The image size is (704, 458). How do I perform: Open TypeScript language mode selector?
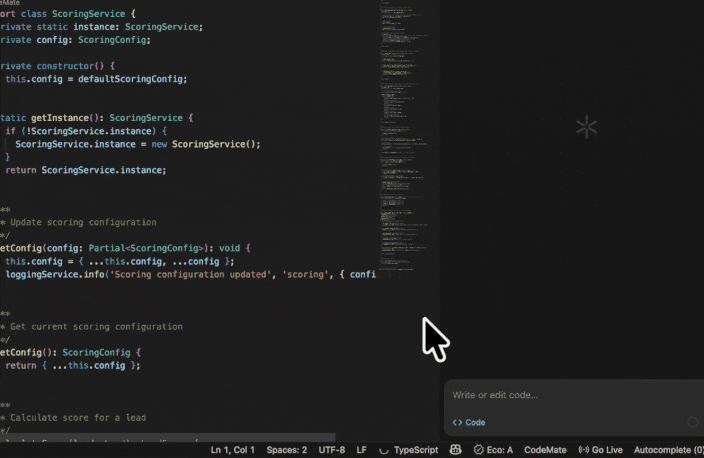(416, 450)
